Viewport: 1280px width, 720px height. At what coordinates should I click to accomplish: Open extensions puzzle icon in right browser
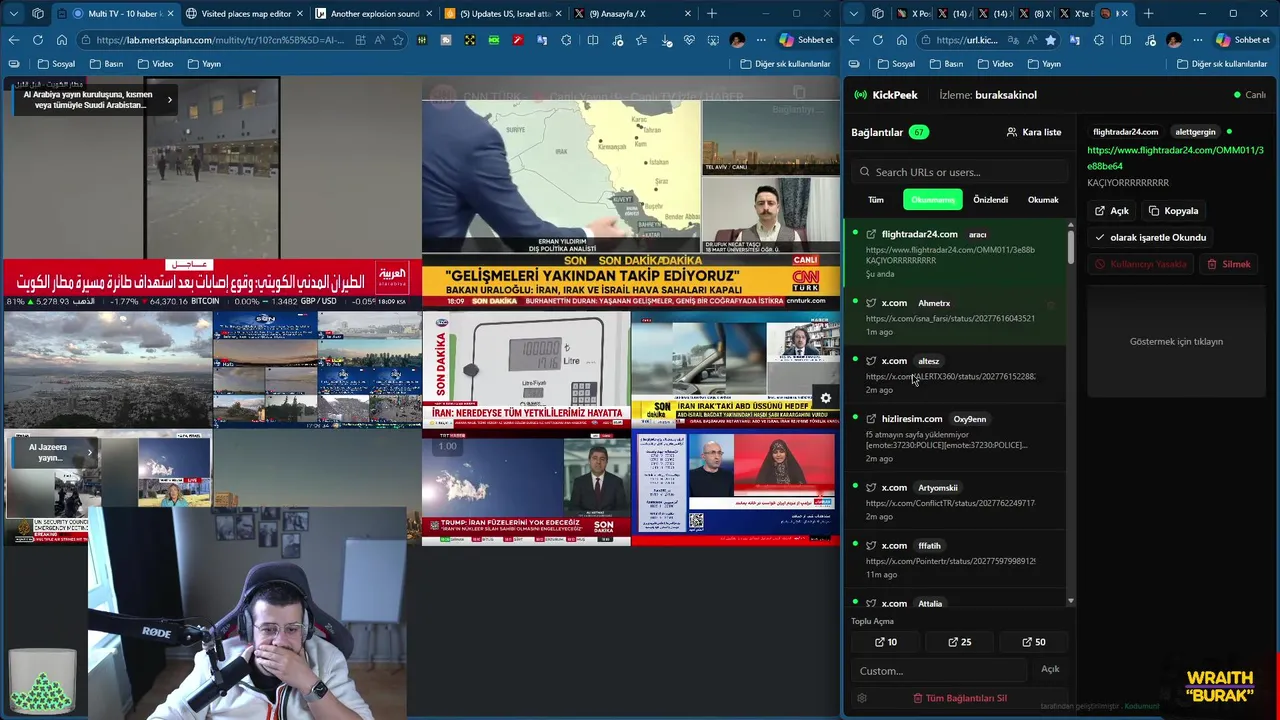1099,40
